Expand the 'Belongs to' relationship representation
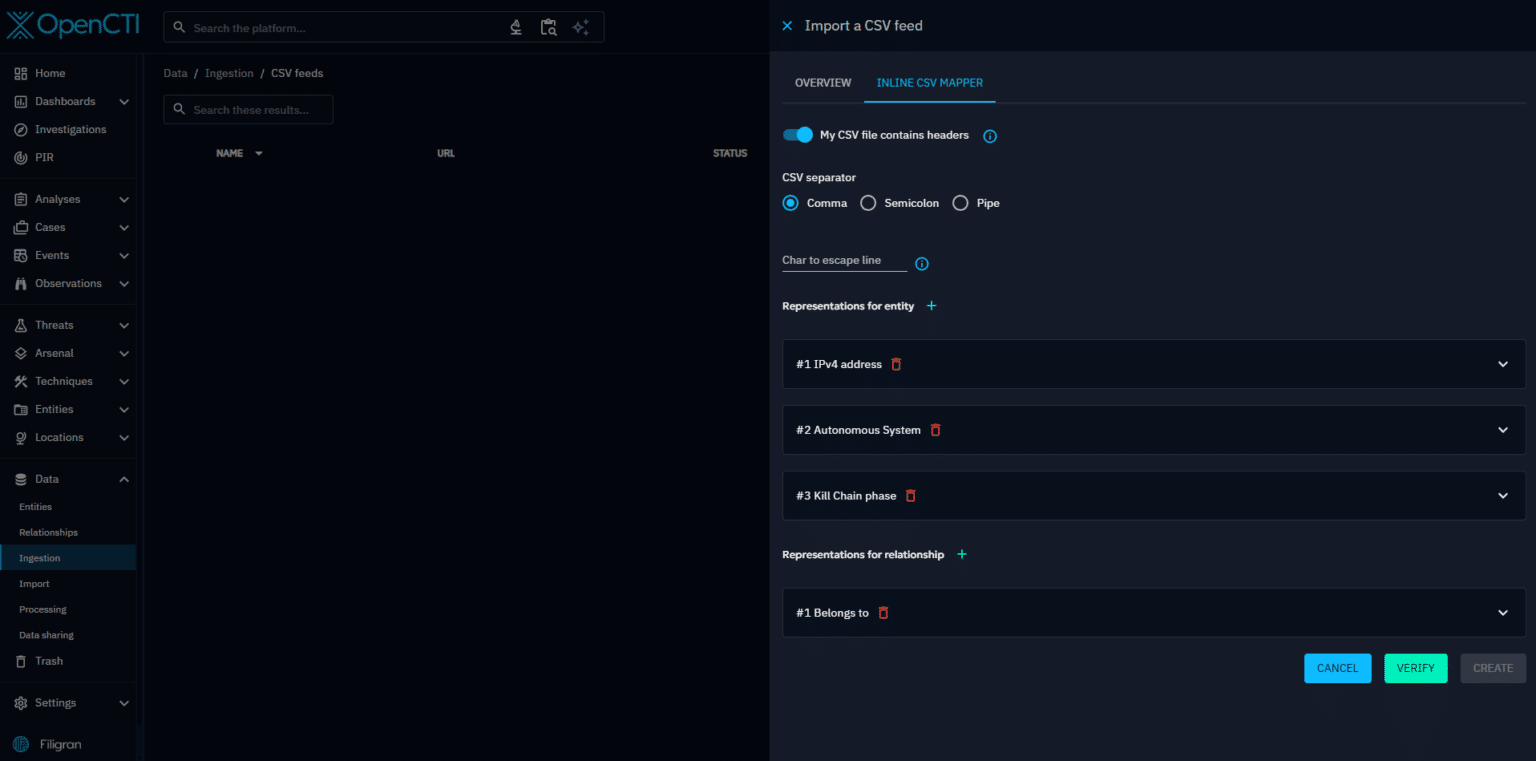Viewport: 1536px width, 761px height. [1502, 612]
